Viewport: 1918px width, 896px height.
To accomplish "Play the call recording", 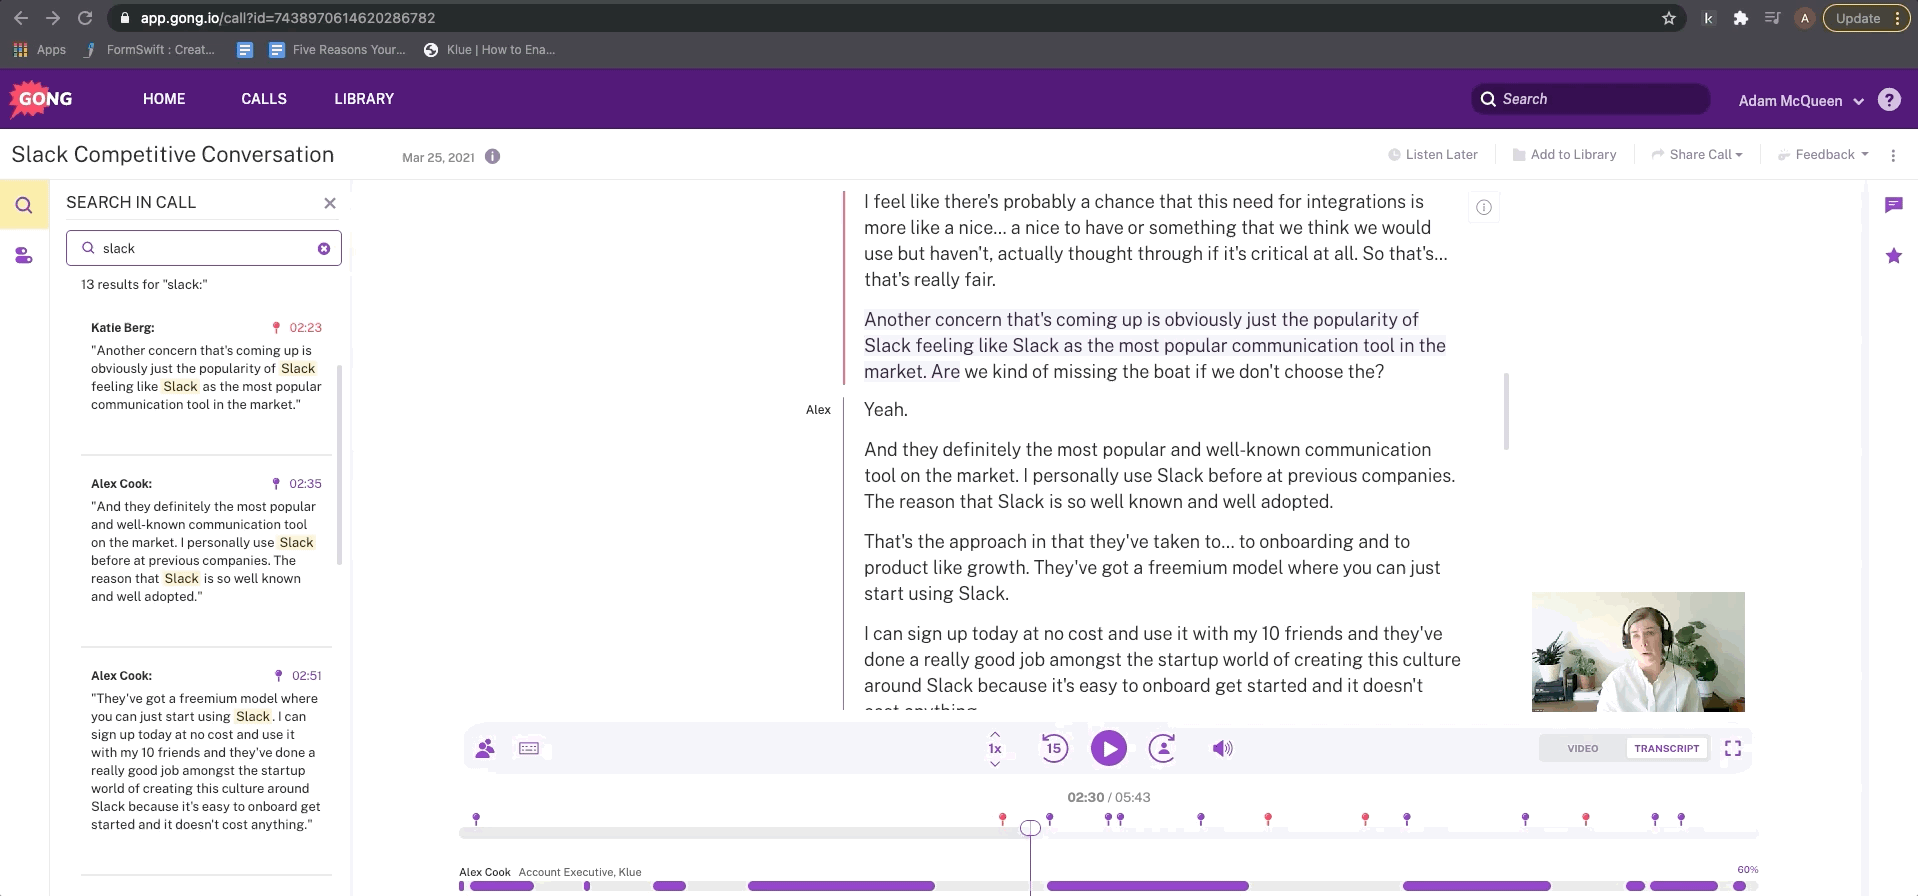I will coord(1108,748).
